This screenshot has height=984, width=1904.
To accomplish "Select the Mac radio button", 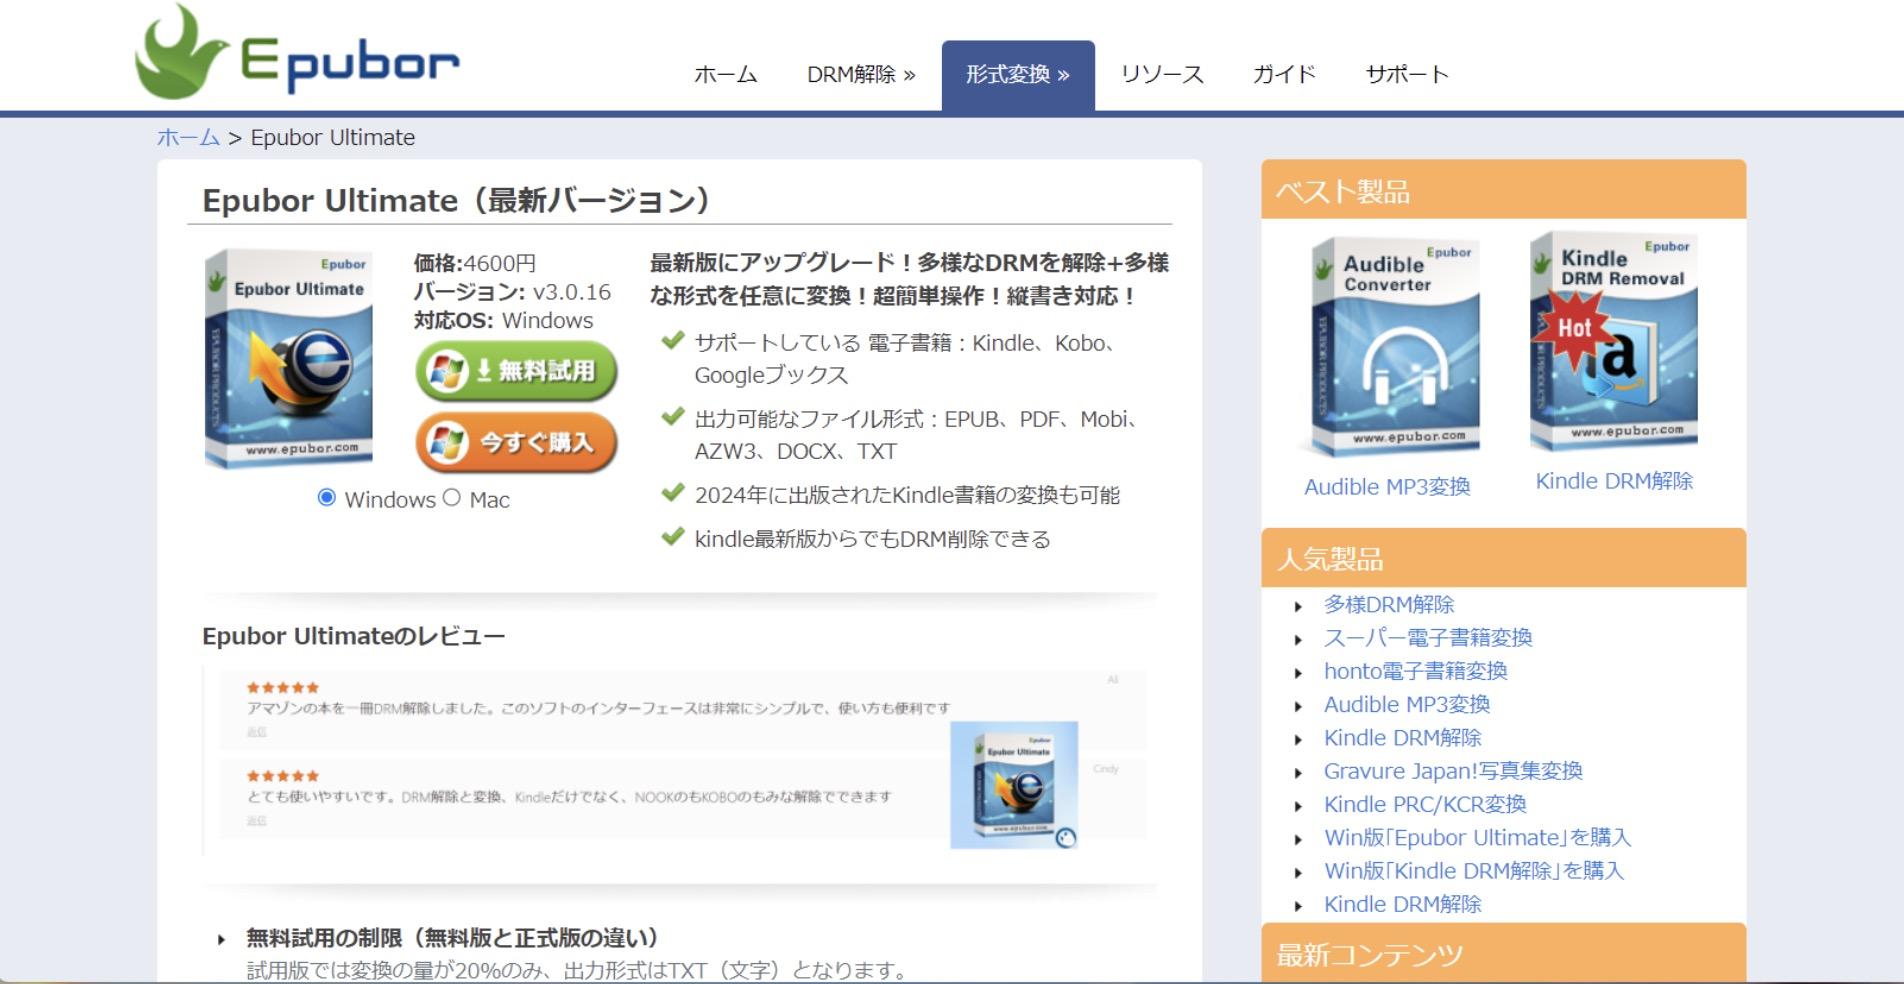I will (451, 497).
